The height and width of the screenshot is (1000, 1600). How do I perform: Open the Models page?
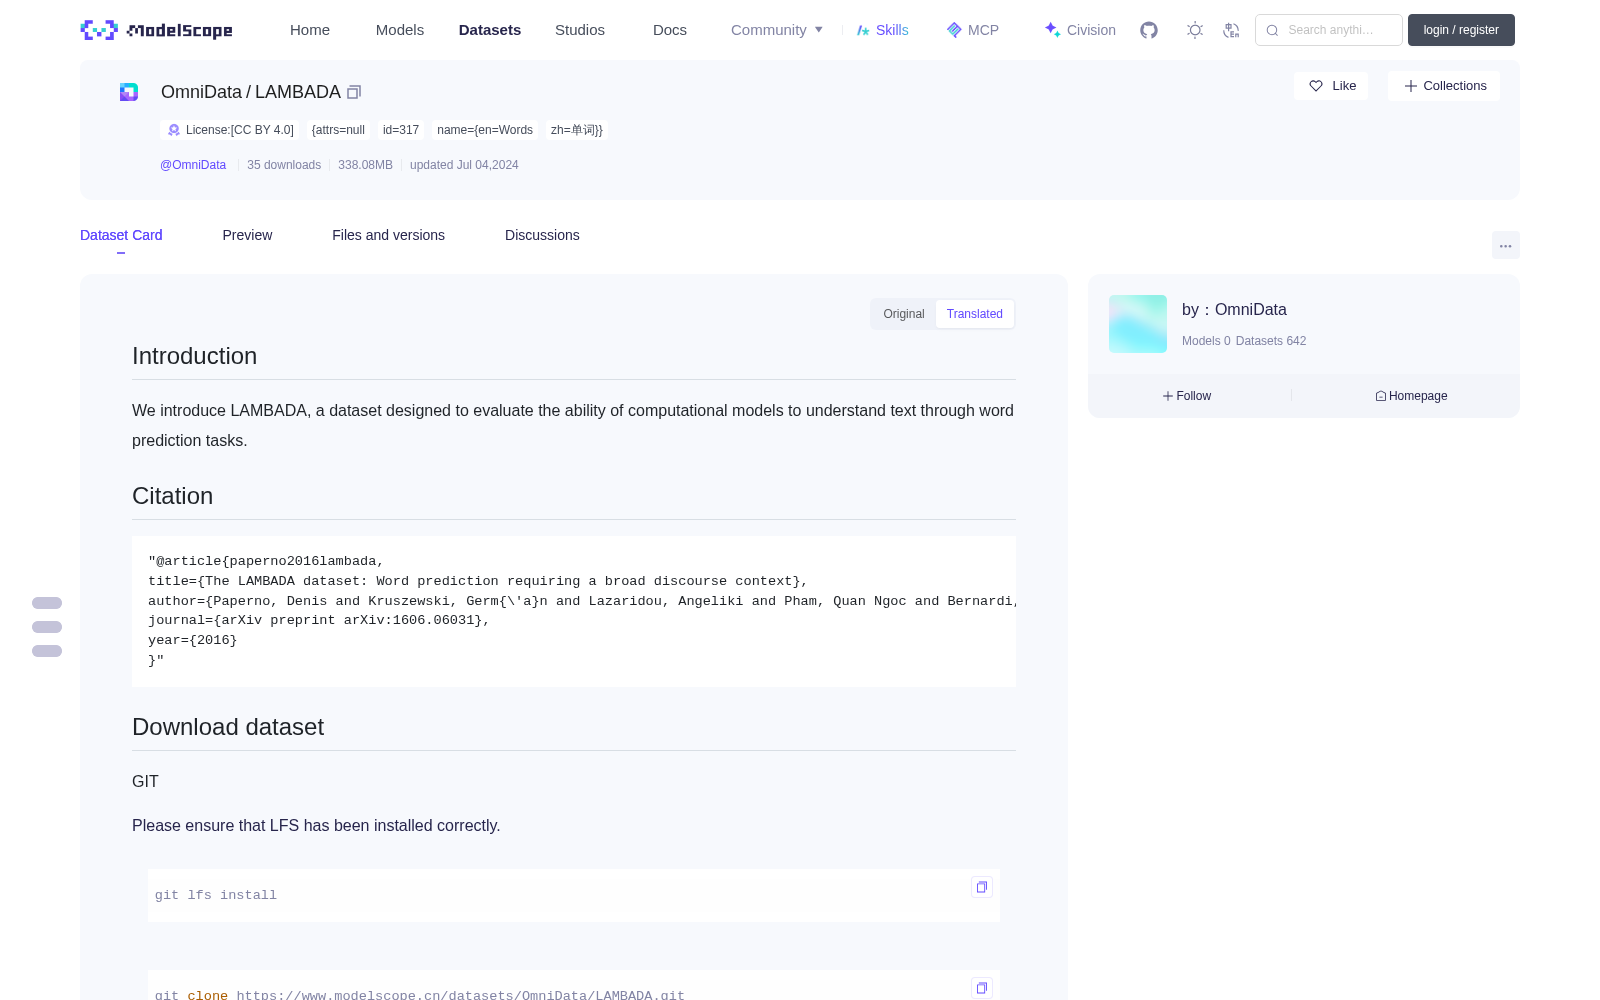[400, 30]
